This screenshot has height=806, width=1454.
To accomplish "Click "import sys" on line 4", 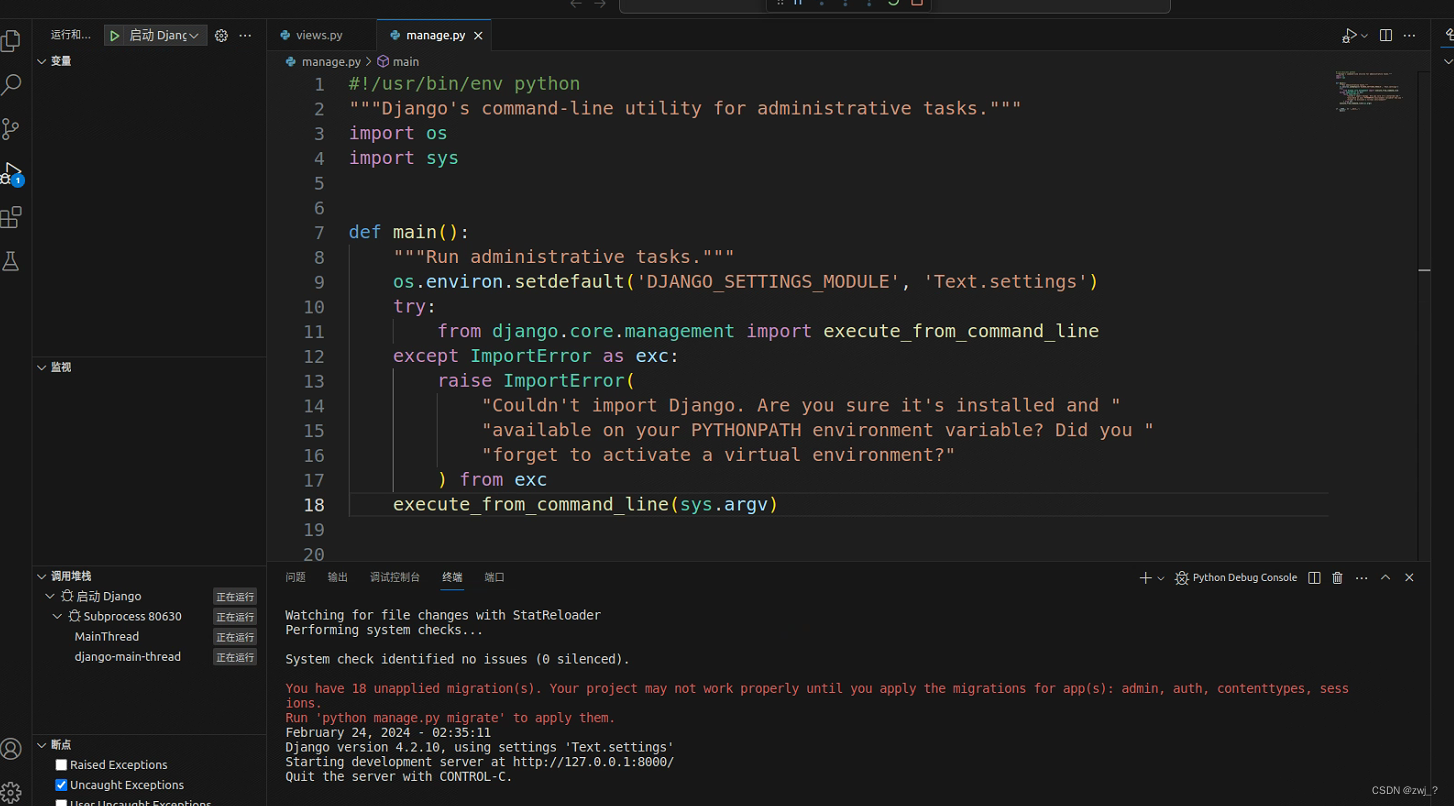I will point(403,158).
